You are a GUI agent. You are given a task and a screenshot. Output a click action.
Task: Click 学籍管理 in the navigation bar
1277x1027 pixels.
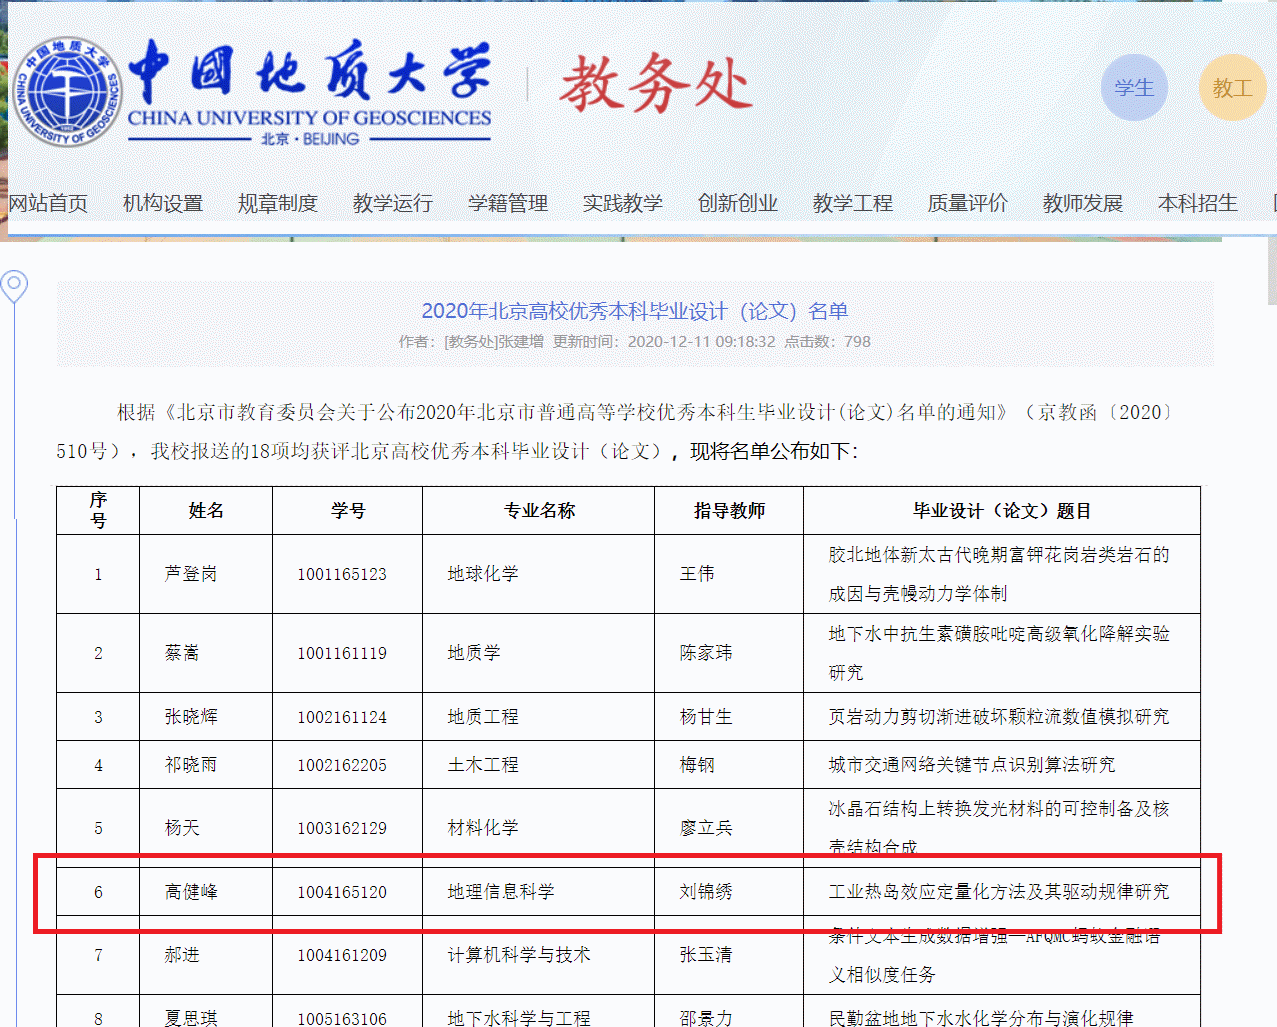(x=508, y=203)
